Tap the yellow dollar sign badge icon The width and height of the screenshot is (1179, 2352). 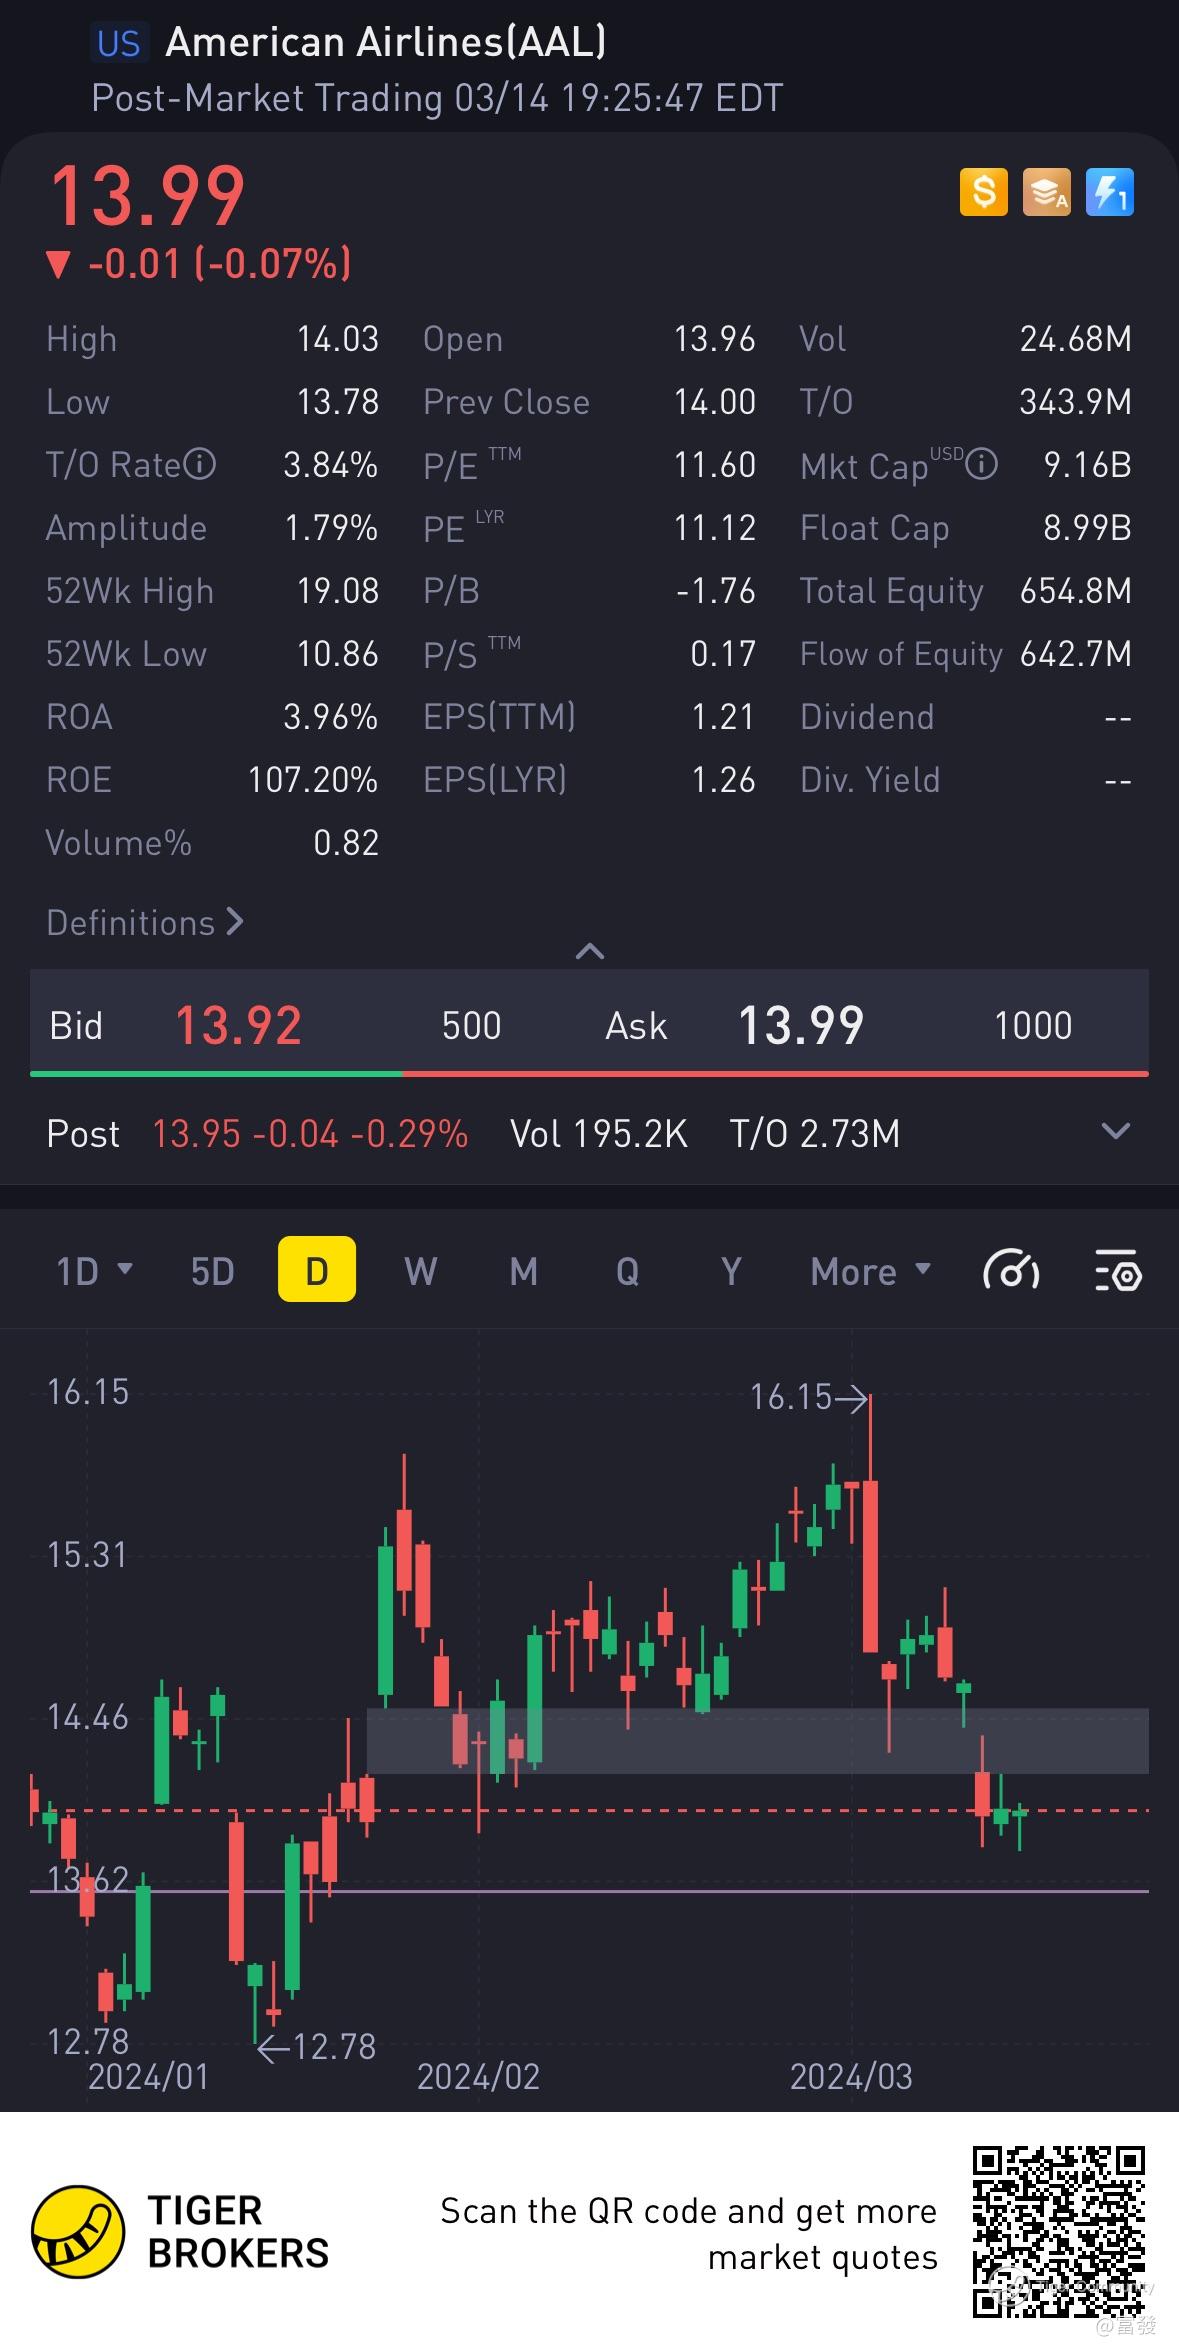coord(984,191)
